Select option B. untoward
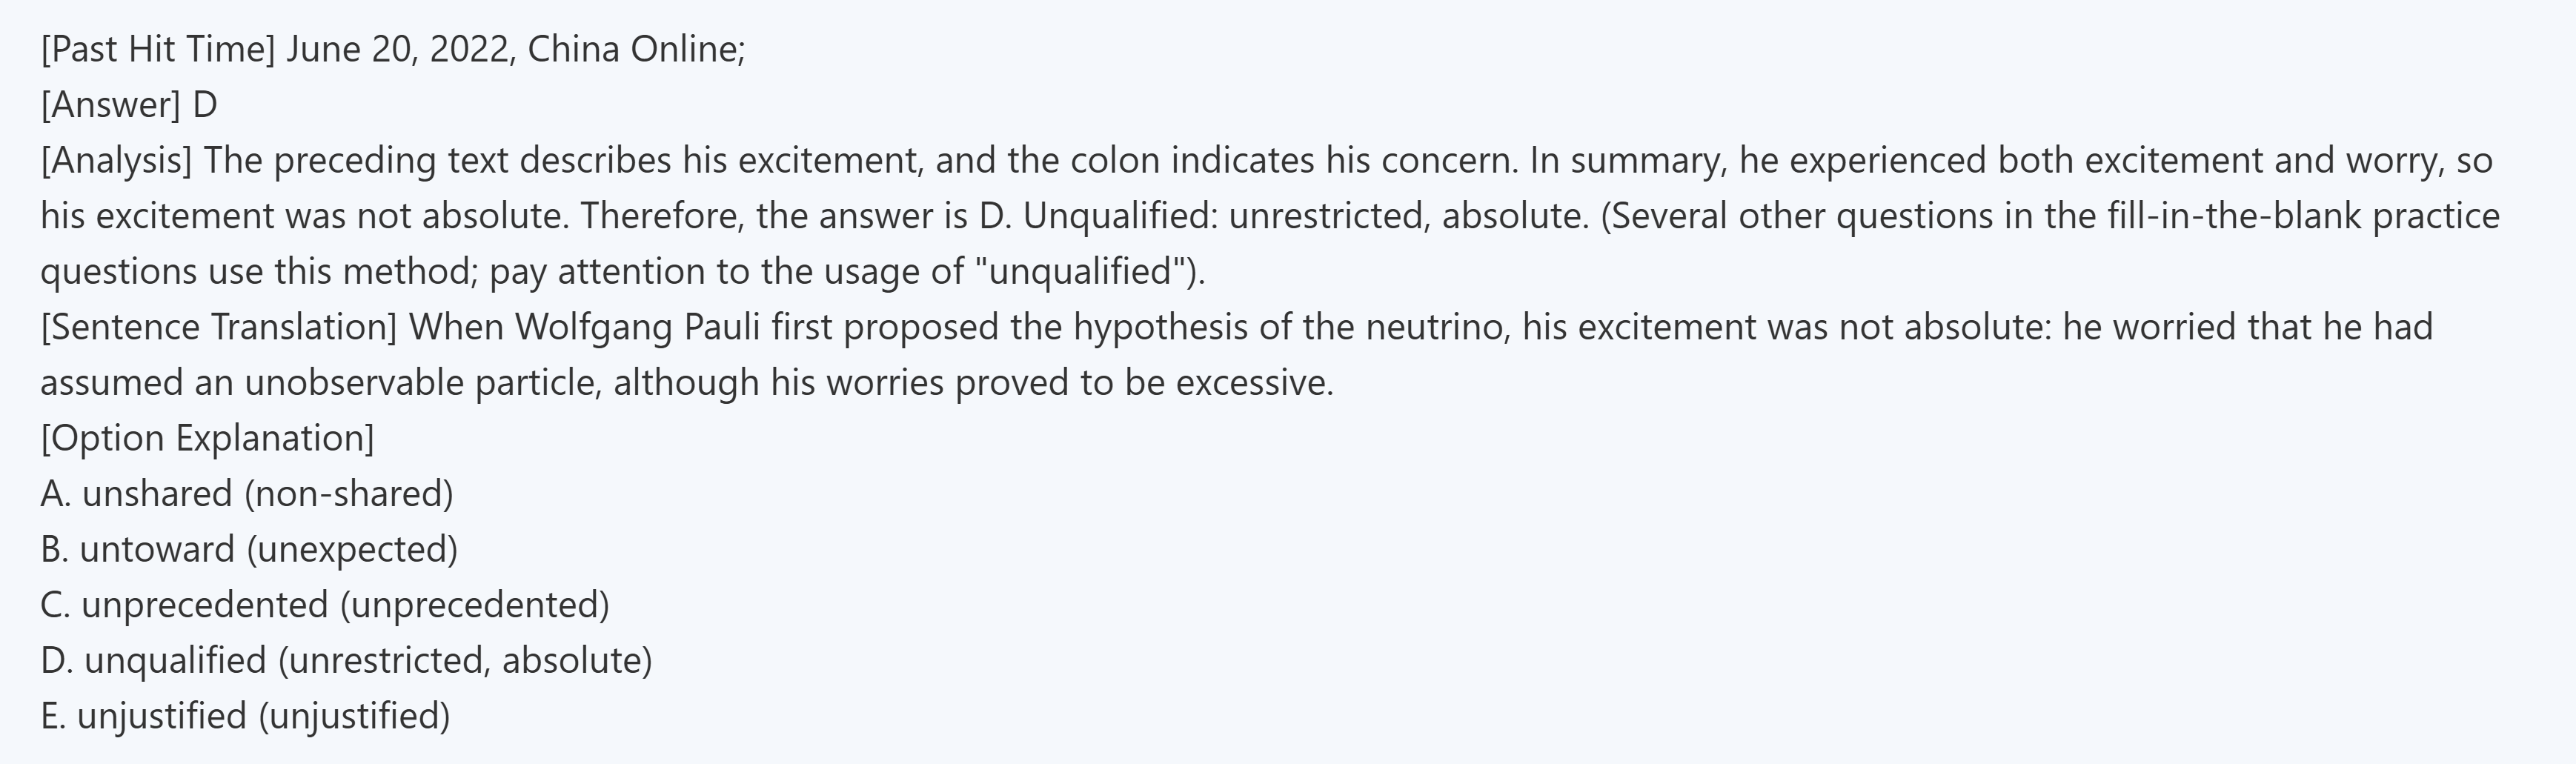The width and height of the screenshot is (2576, 764). pyautogui.click(x=156, y=550)
